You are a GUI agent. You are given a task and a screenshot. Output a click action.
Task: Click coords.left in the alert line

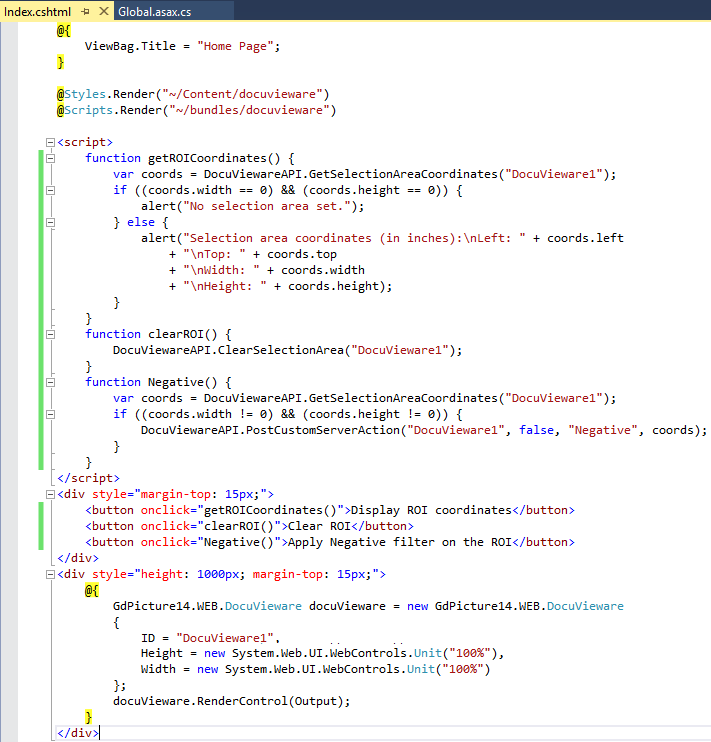tap(585, 238)
